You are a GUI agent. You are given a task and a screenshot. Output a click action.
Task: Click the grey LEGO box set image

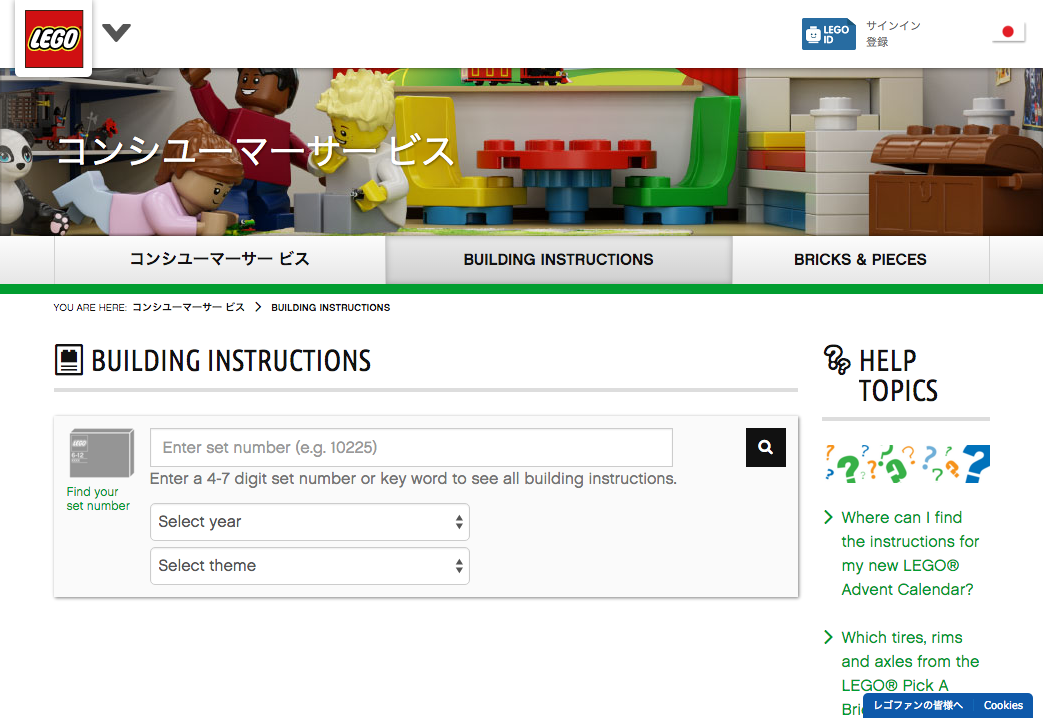pyautogui.click(x=102, y=453)
